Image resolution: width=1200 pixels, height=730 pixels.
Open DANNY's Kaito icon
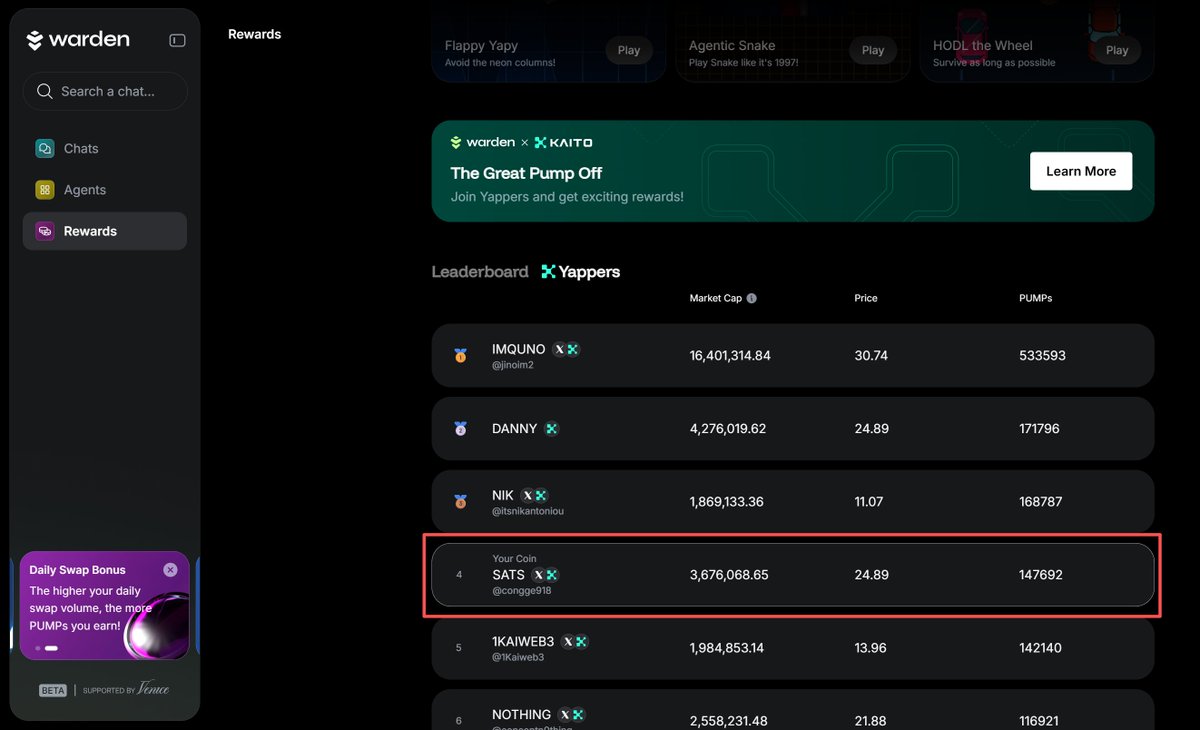[x=551, y=428]
